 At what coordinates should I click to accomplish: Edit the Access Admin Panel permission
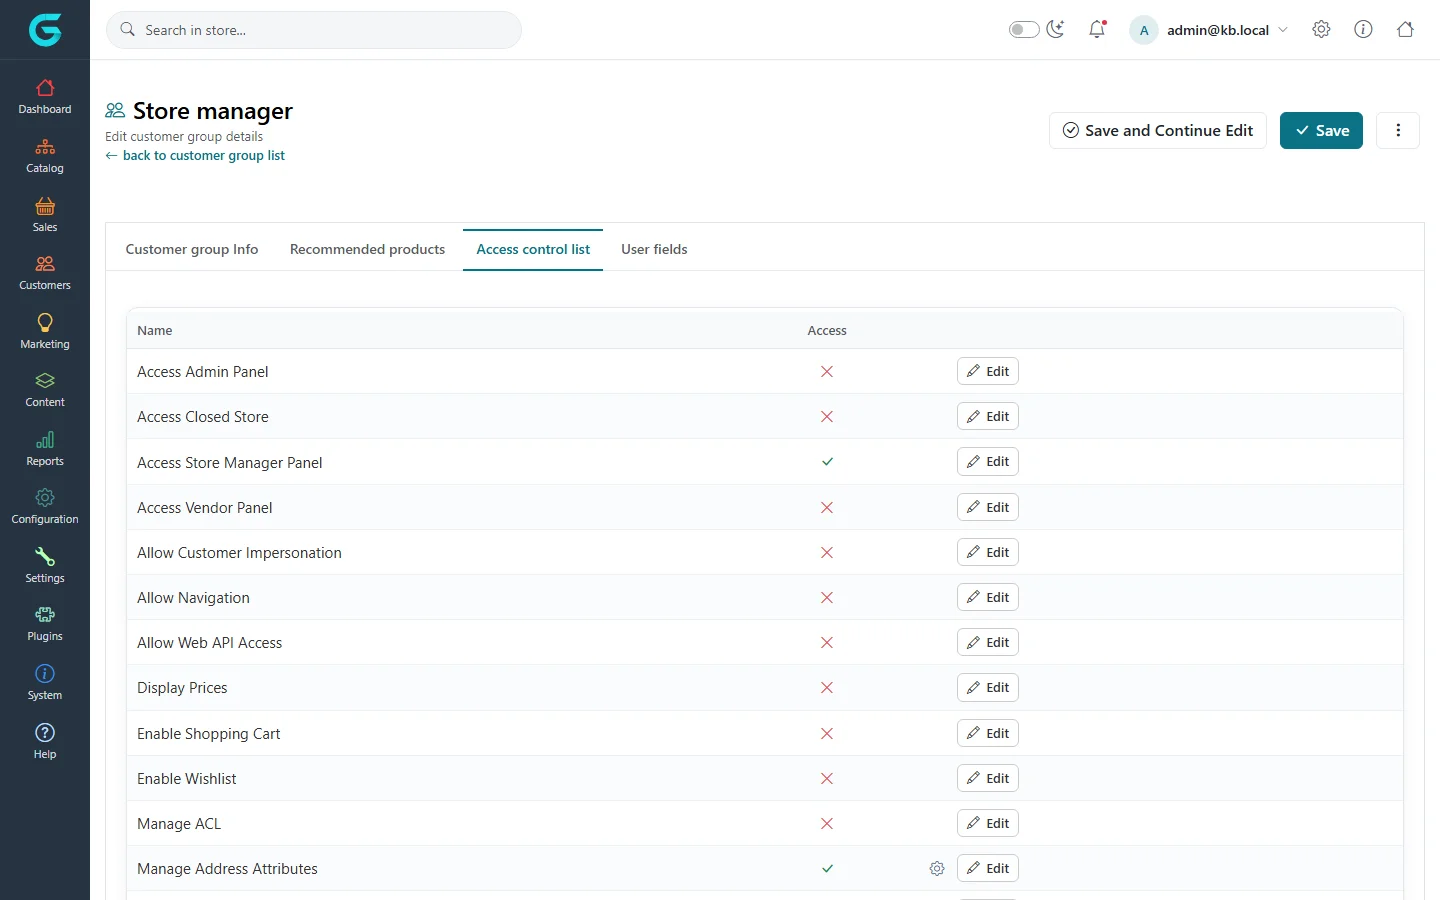tap(988, 371)
